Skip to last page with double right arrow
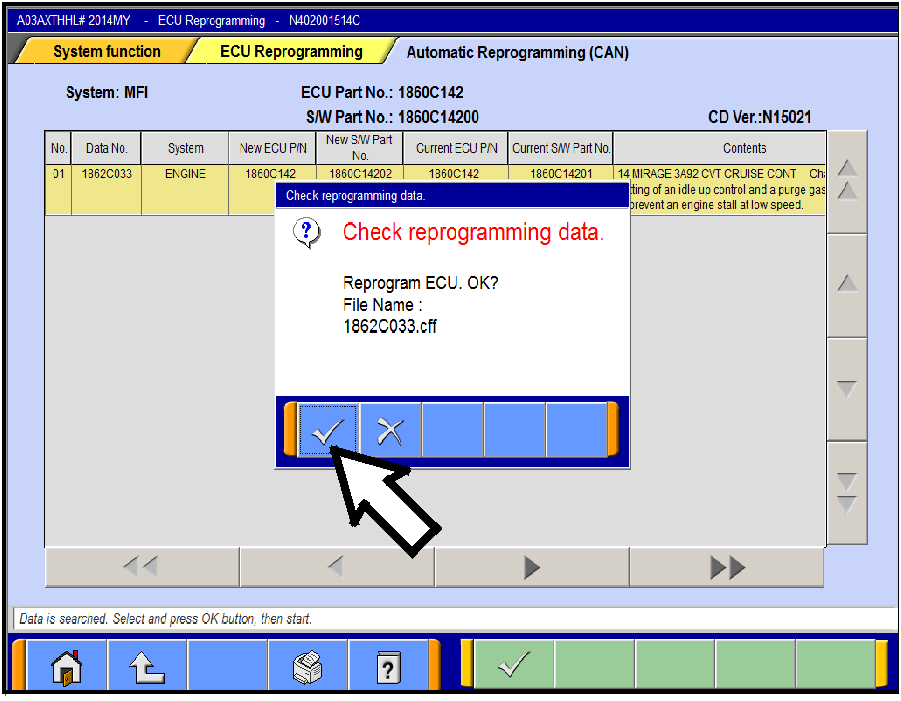 click(x=726, y=567)
